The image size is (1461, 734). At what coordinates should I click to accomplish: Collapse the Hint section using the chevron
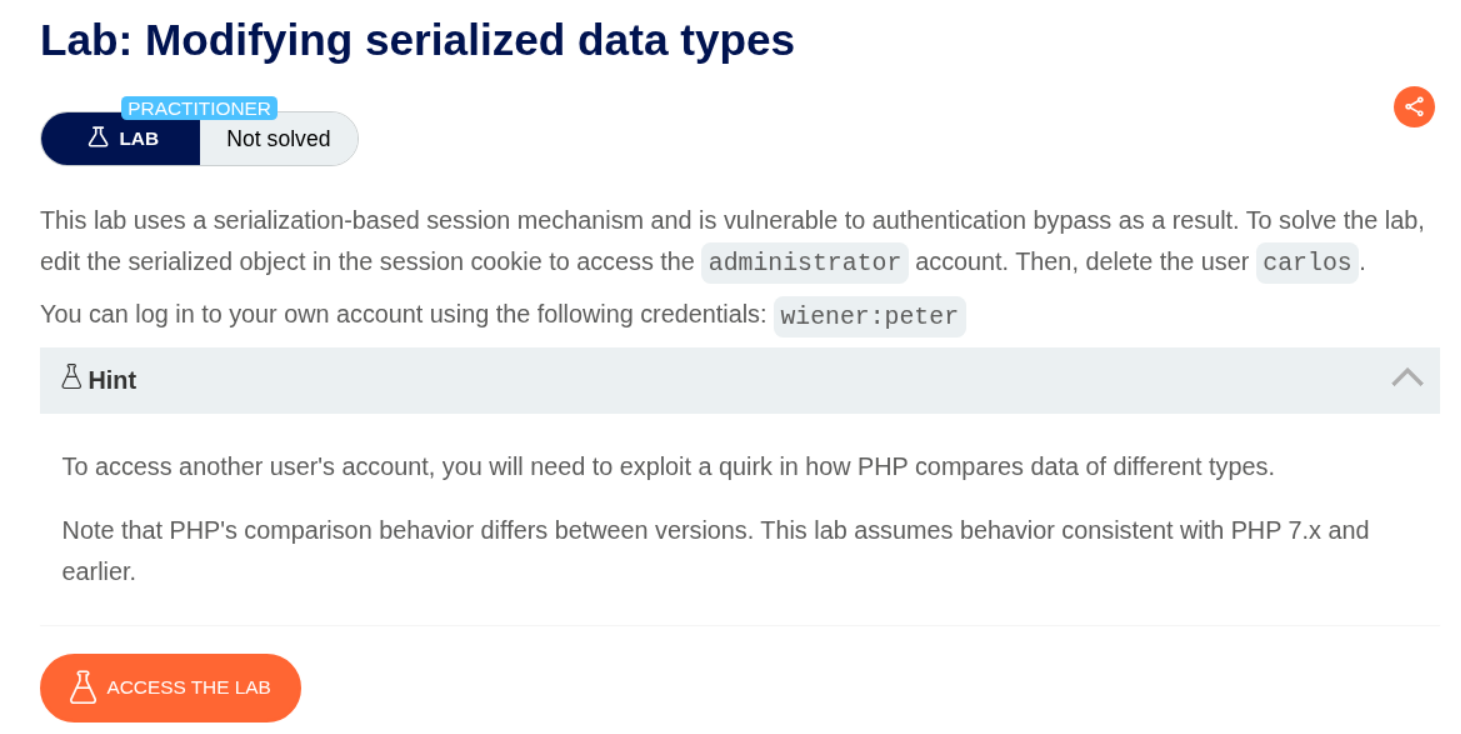tap(1407, 378)
